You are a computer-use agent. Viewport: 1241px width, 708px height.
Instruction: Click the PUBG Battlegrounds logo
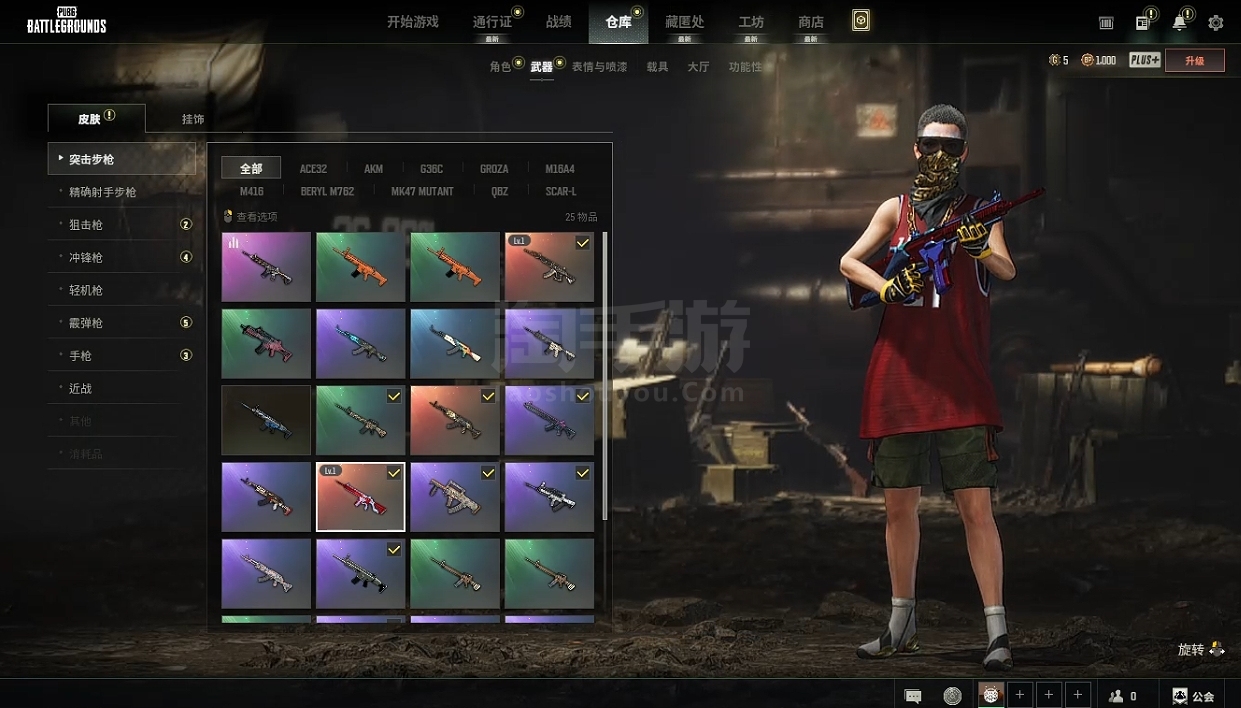(66, 21)
